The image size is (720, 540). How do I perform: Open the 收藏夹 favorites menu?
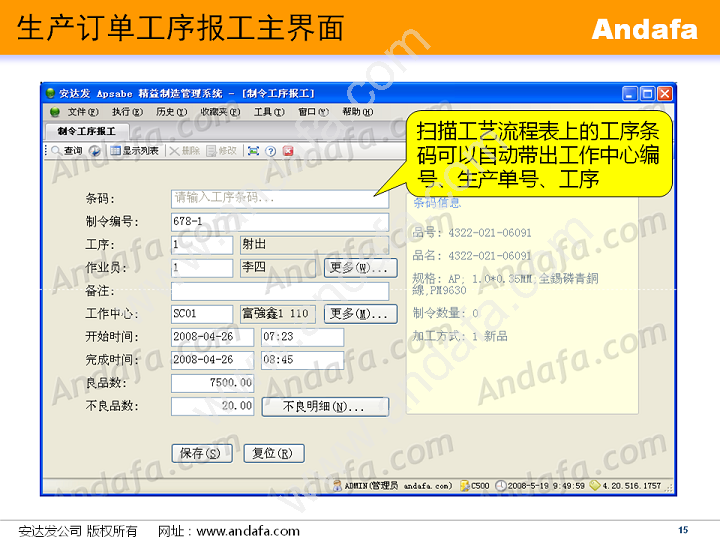coord(219,112)
